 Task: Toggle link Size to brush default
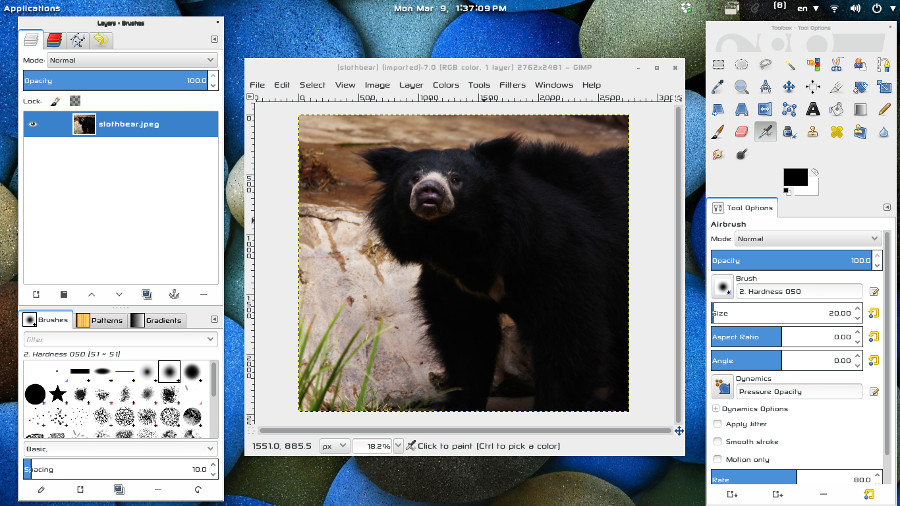pyautogui.click(x=874, y=313)
